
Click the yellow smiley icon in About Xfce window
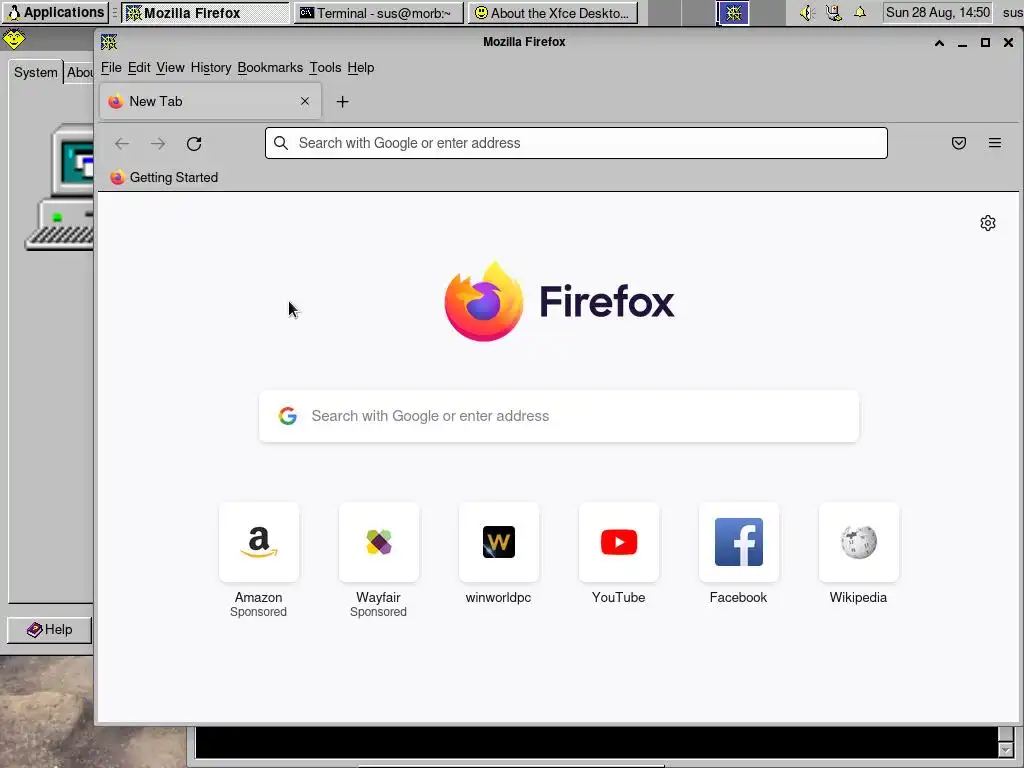pos(14,40)
